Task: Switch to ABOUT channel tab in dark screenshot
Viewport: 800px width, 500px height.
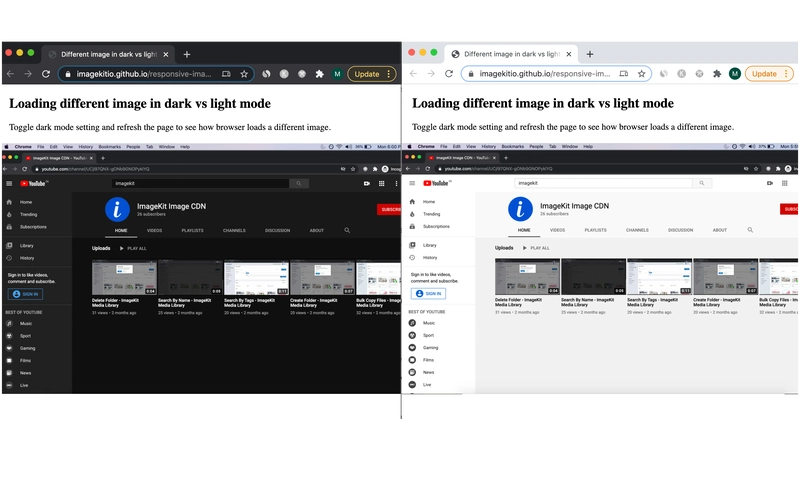Action: click(317, 231)
